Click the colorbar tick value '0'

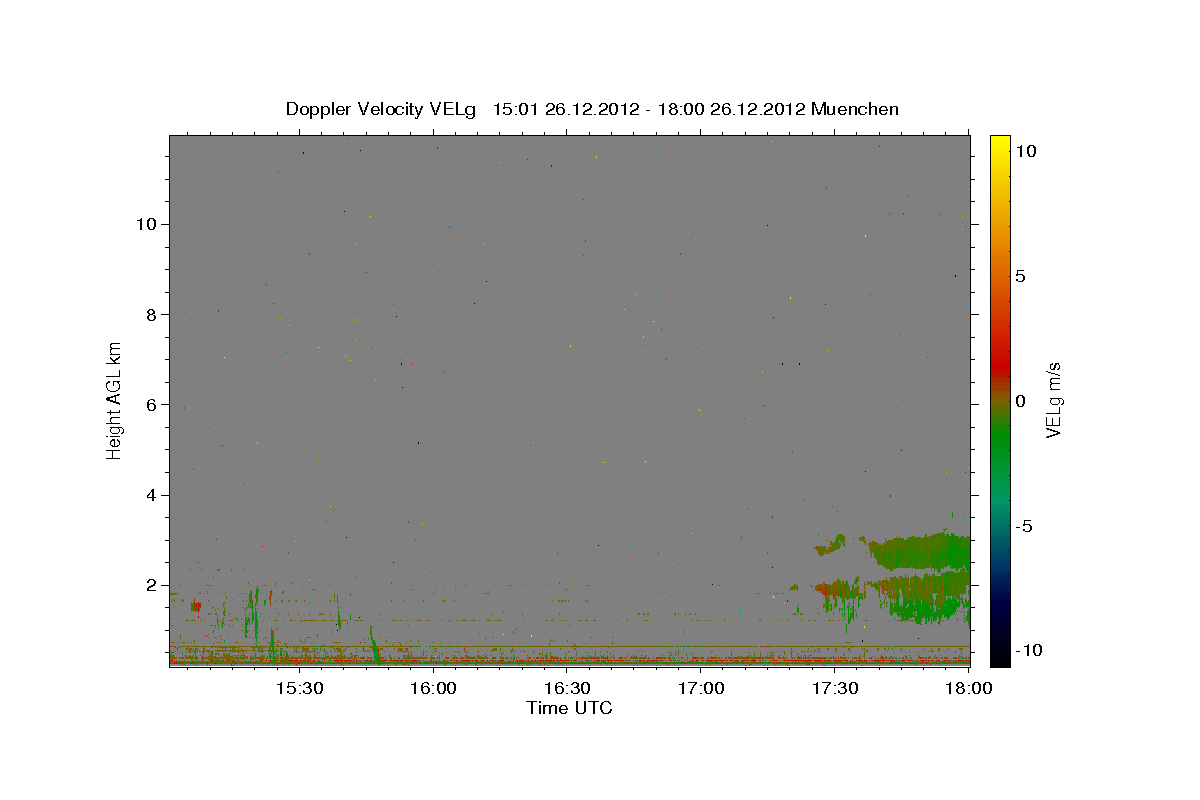click(1020, 401)
